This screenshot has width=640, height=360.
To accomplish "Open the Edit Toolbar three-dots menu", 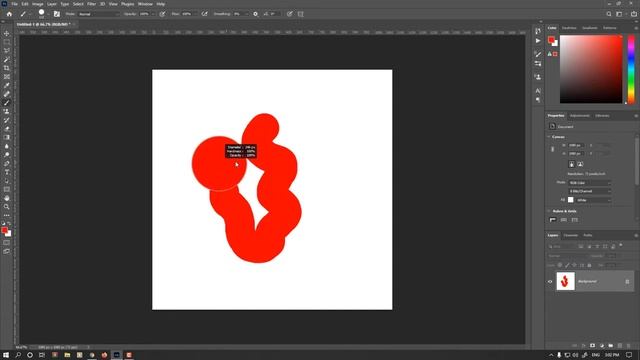I will pyautogui.click(x=7, y=215).
